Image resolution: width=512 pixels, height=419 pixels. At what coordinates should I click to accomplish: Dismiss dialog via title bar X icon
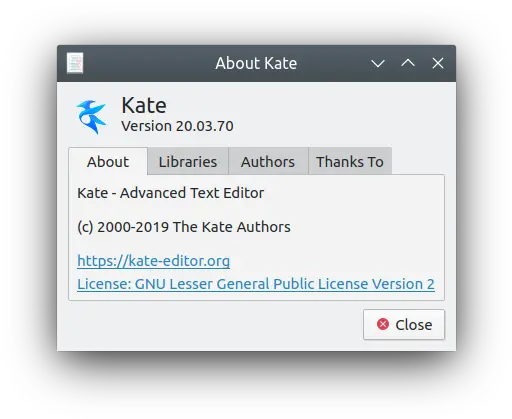click(438, 63)
